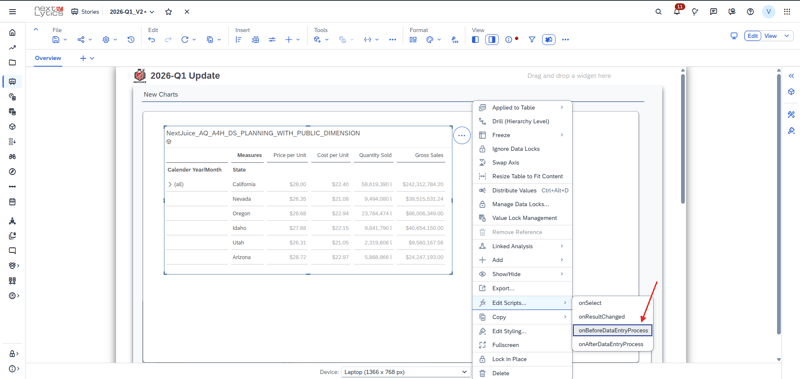Open the app grid launcher icon
The width and height of the screenshot is (800, 379).
pos(787,12)
